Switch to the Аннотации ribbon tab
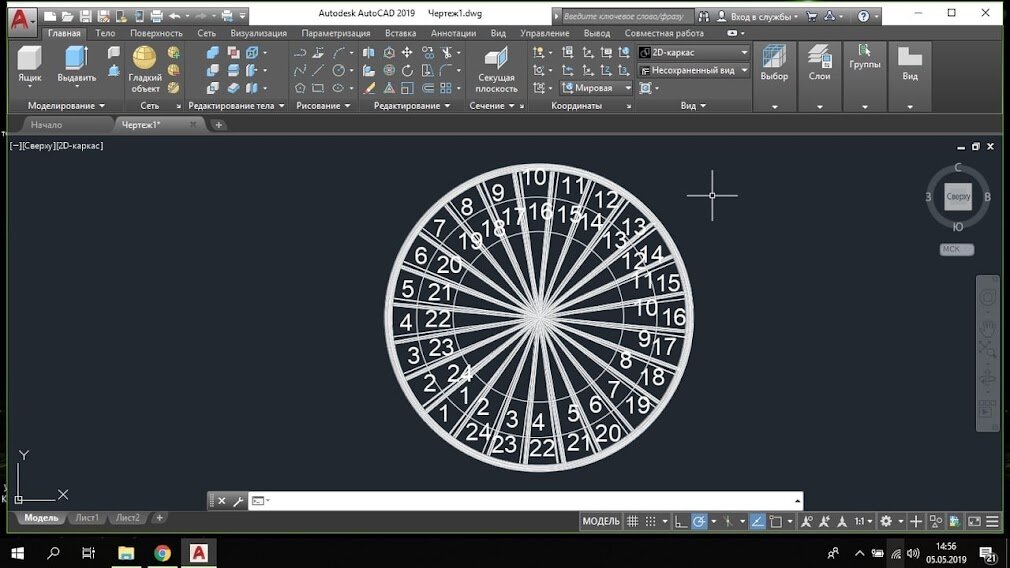1010x568 pixels. pos(453,33)
